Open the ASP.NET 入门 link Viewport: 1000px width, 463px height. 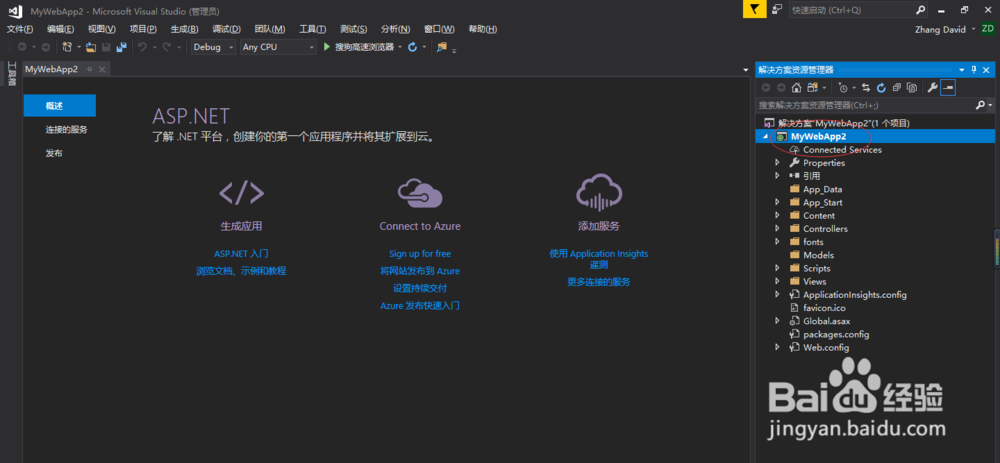(x=241, y=254)
